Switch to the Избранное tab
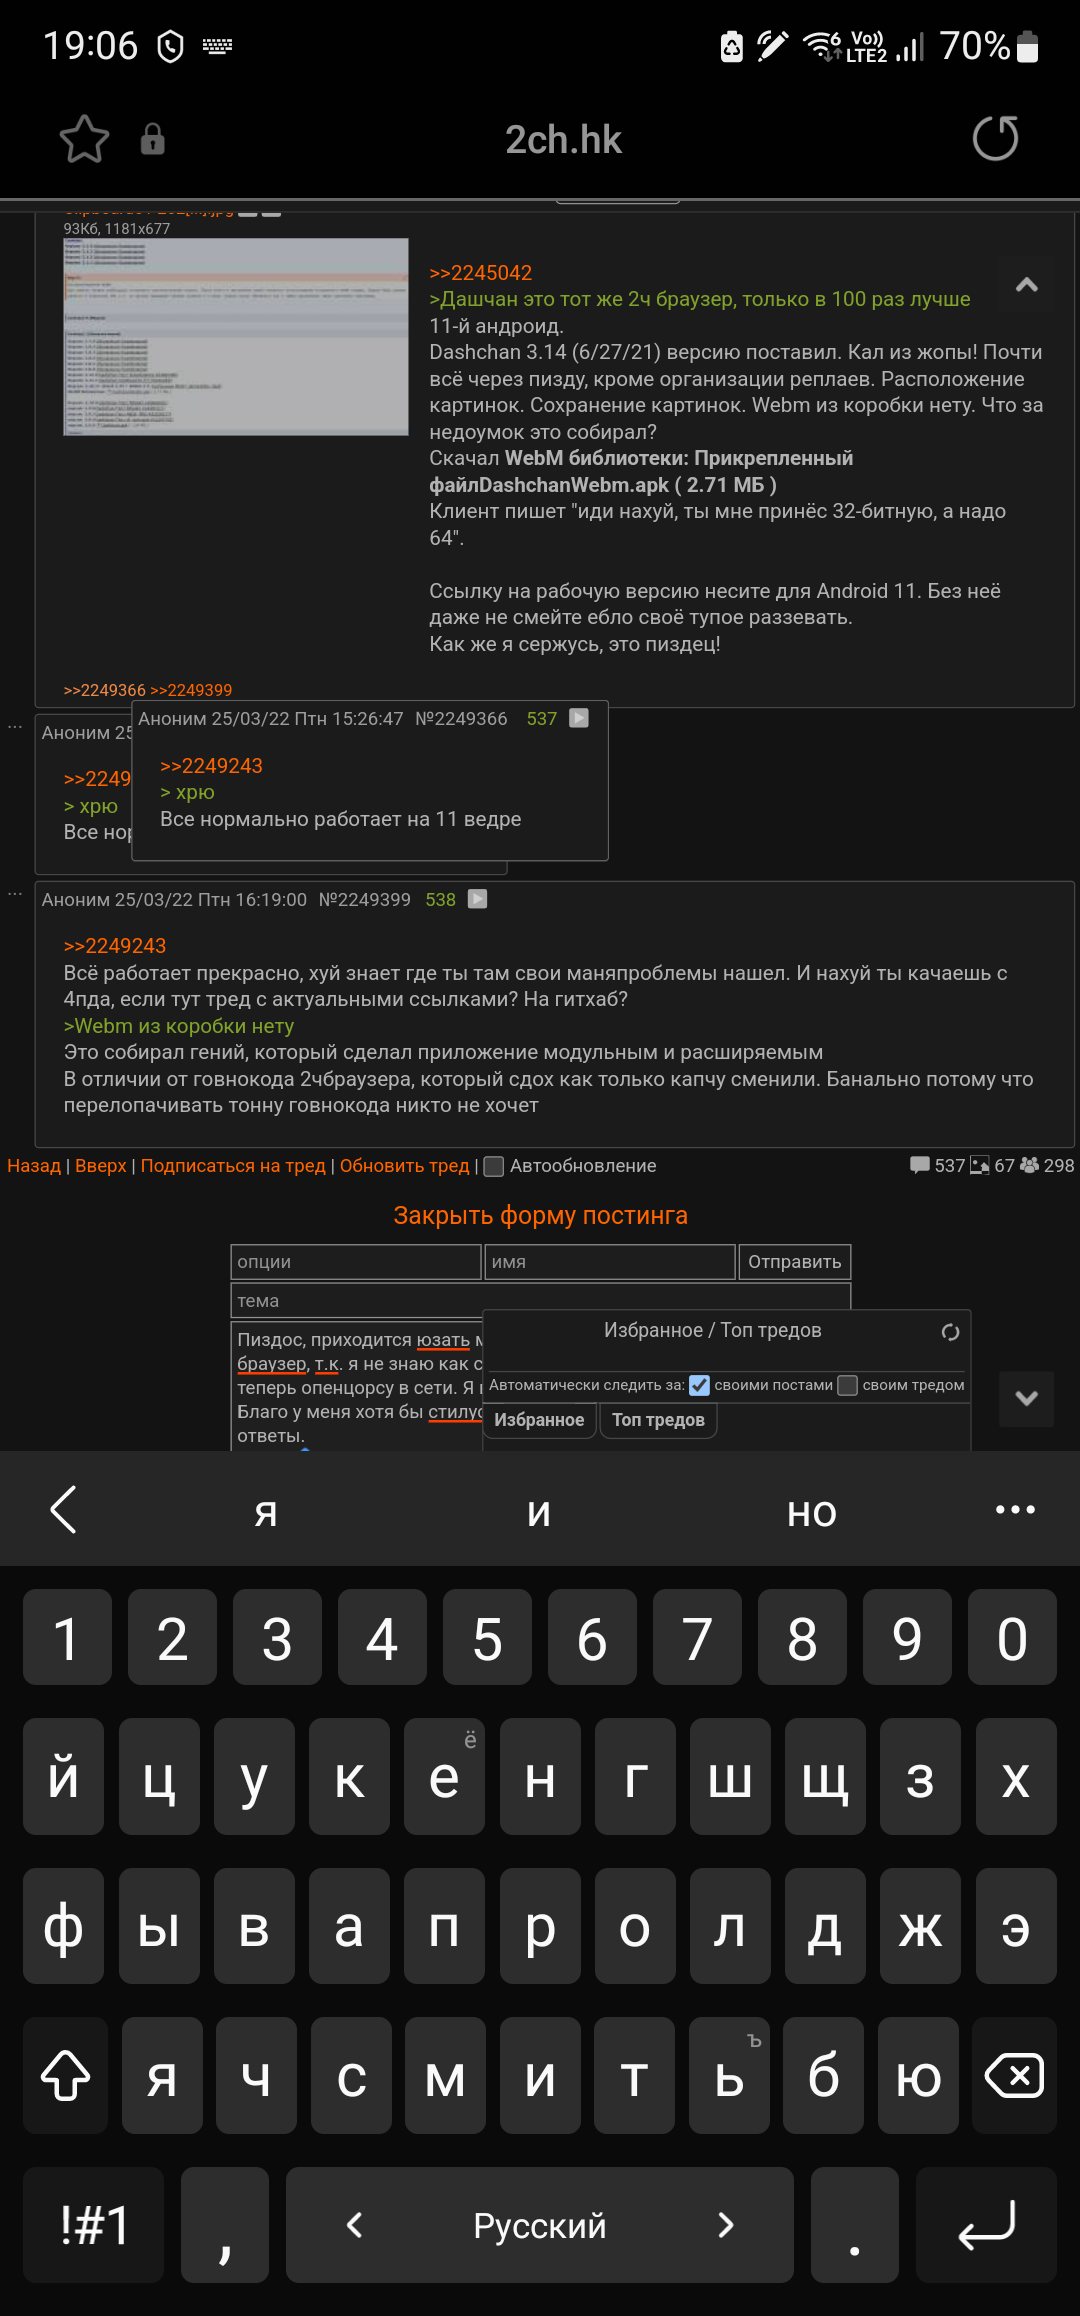Image resolution: width=1080 pixels, height=2316 pixels. click(x=539, y=1420)
